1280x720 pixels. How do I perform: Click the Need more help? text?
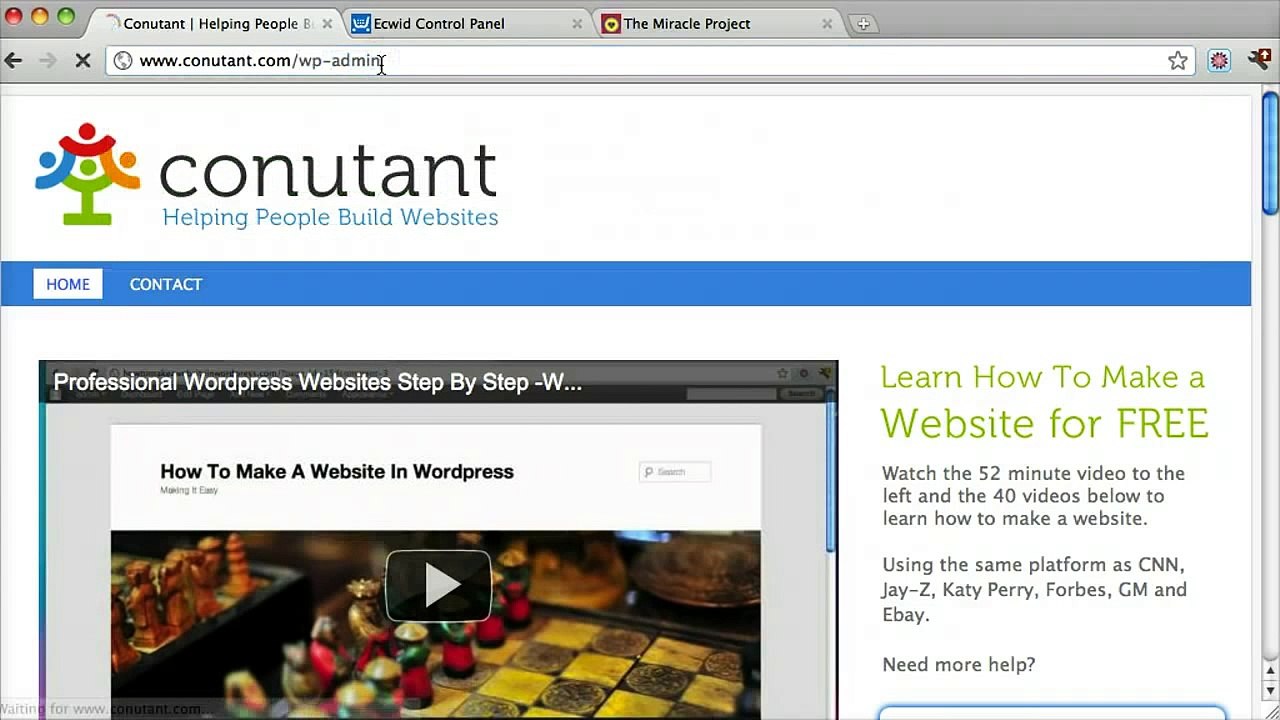coord(958,664)
